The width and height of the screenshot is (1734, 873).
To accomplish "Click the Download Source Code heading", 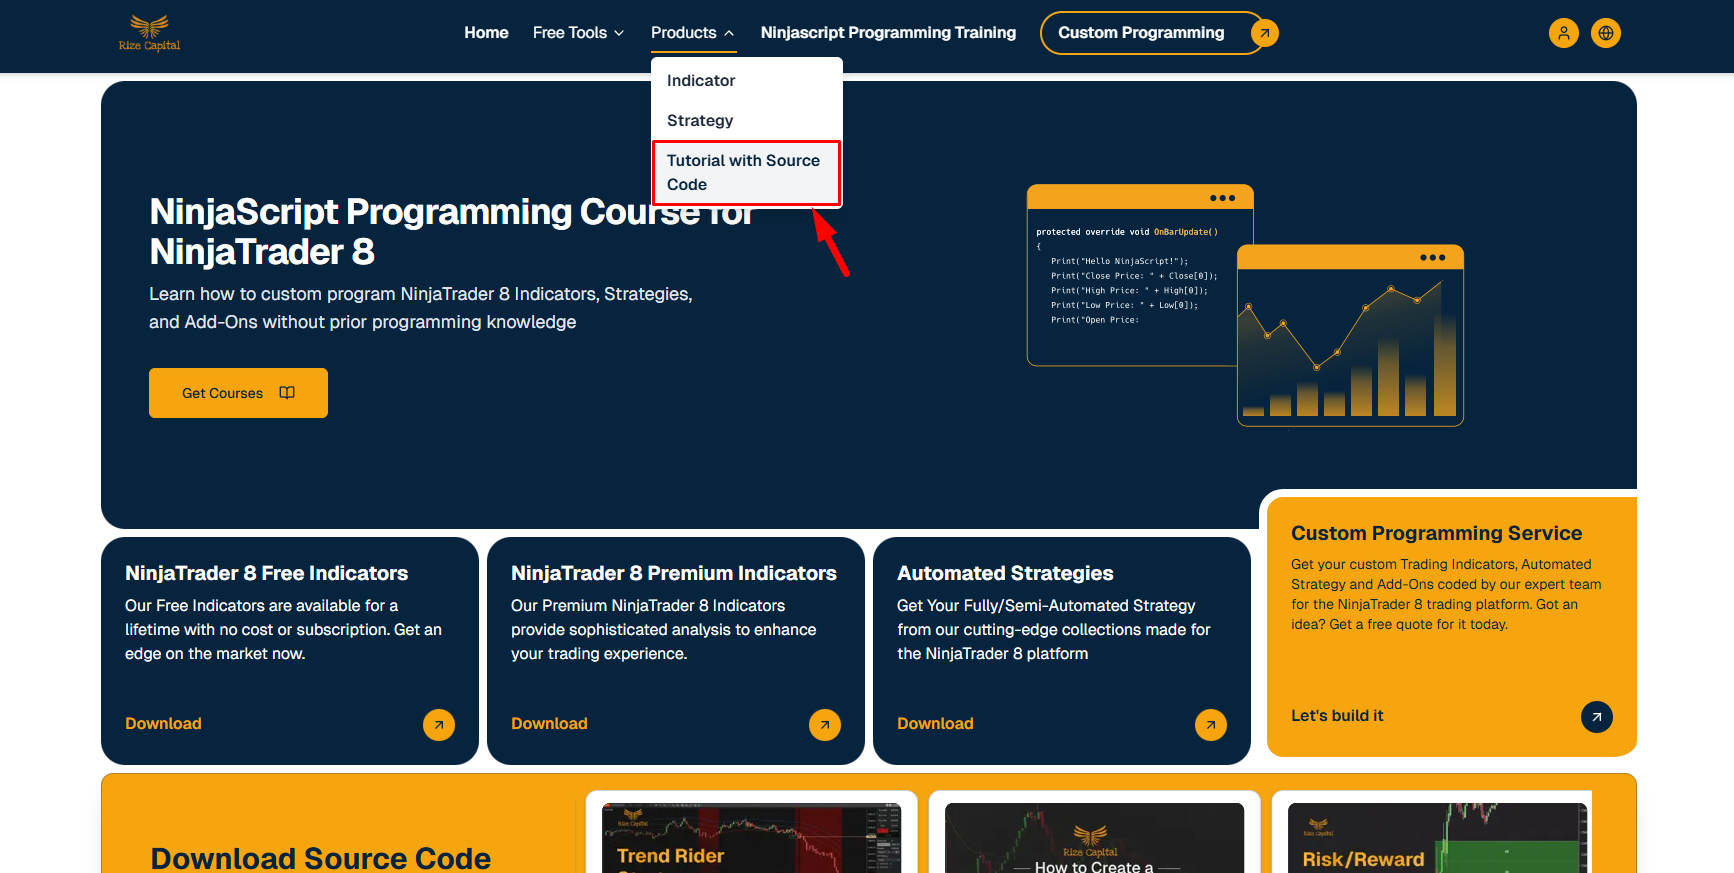I will click(x=320, y=858).
